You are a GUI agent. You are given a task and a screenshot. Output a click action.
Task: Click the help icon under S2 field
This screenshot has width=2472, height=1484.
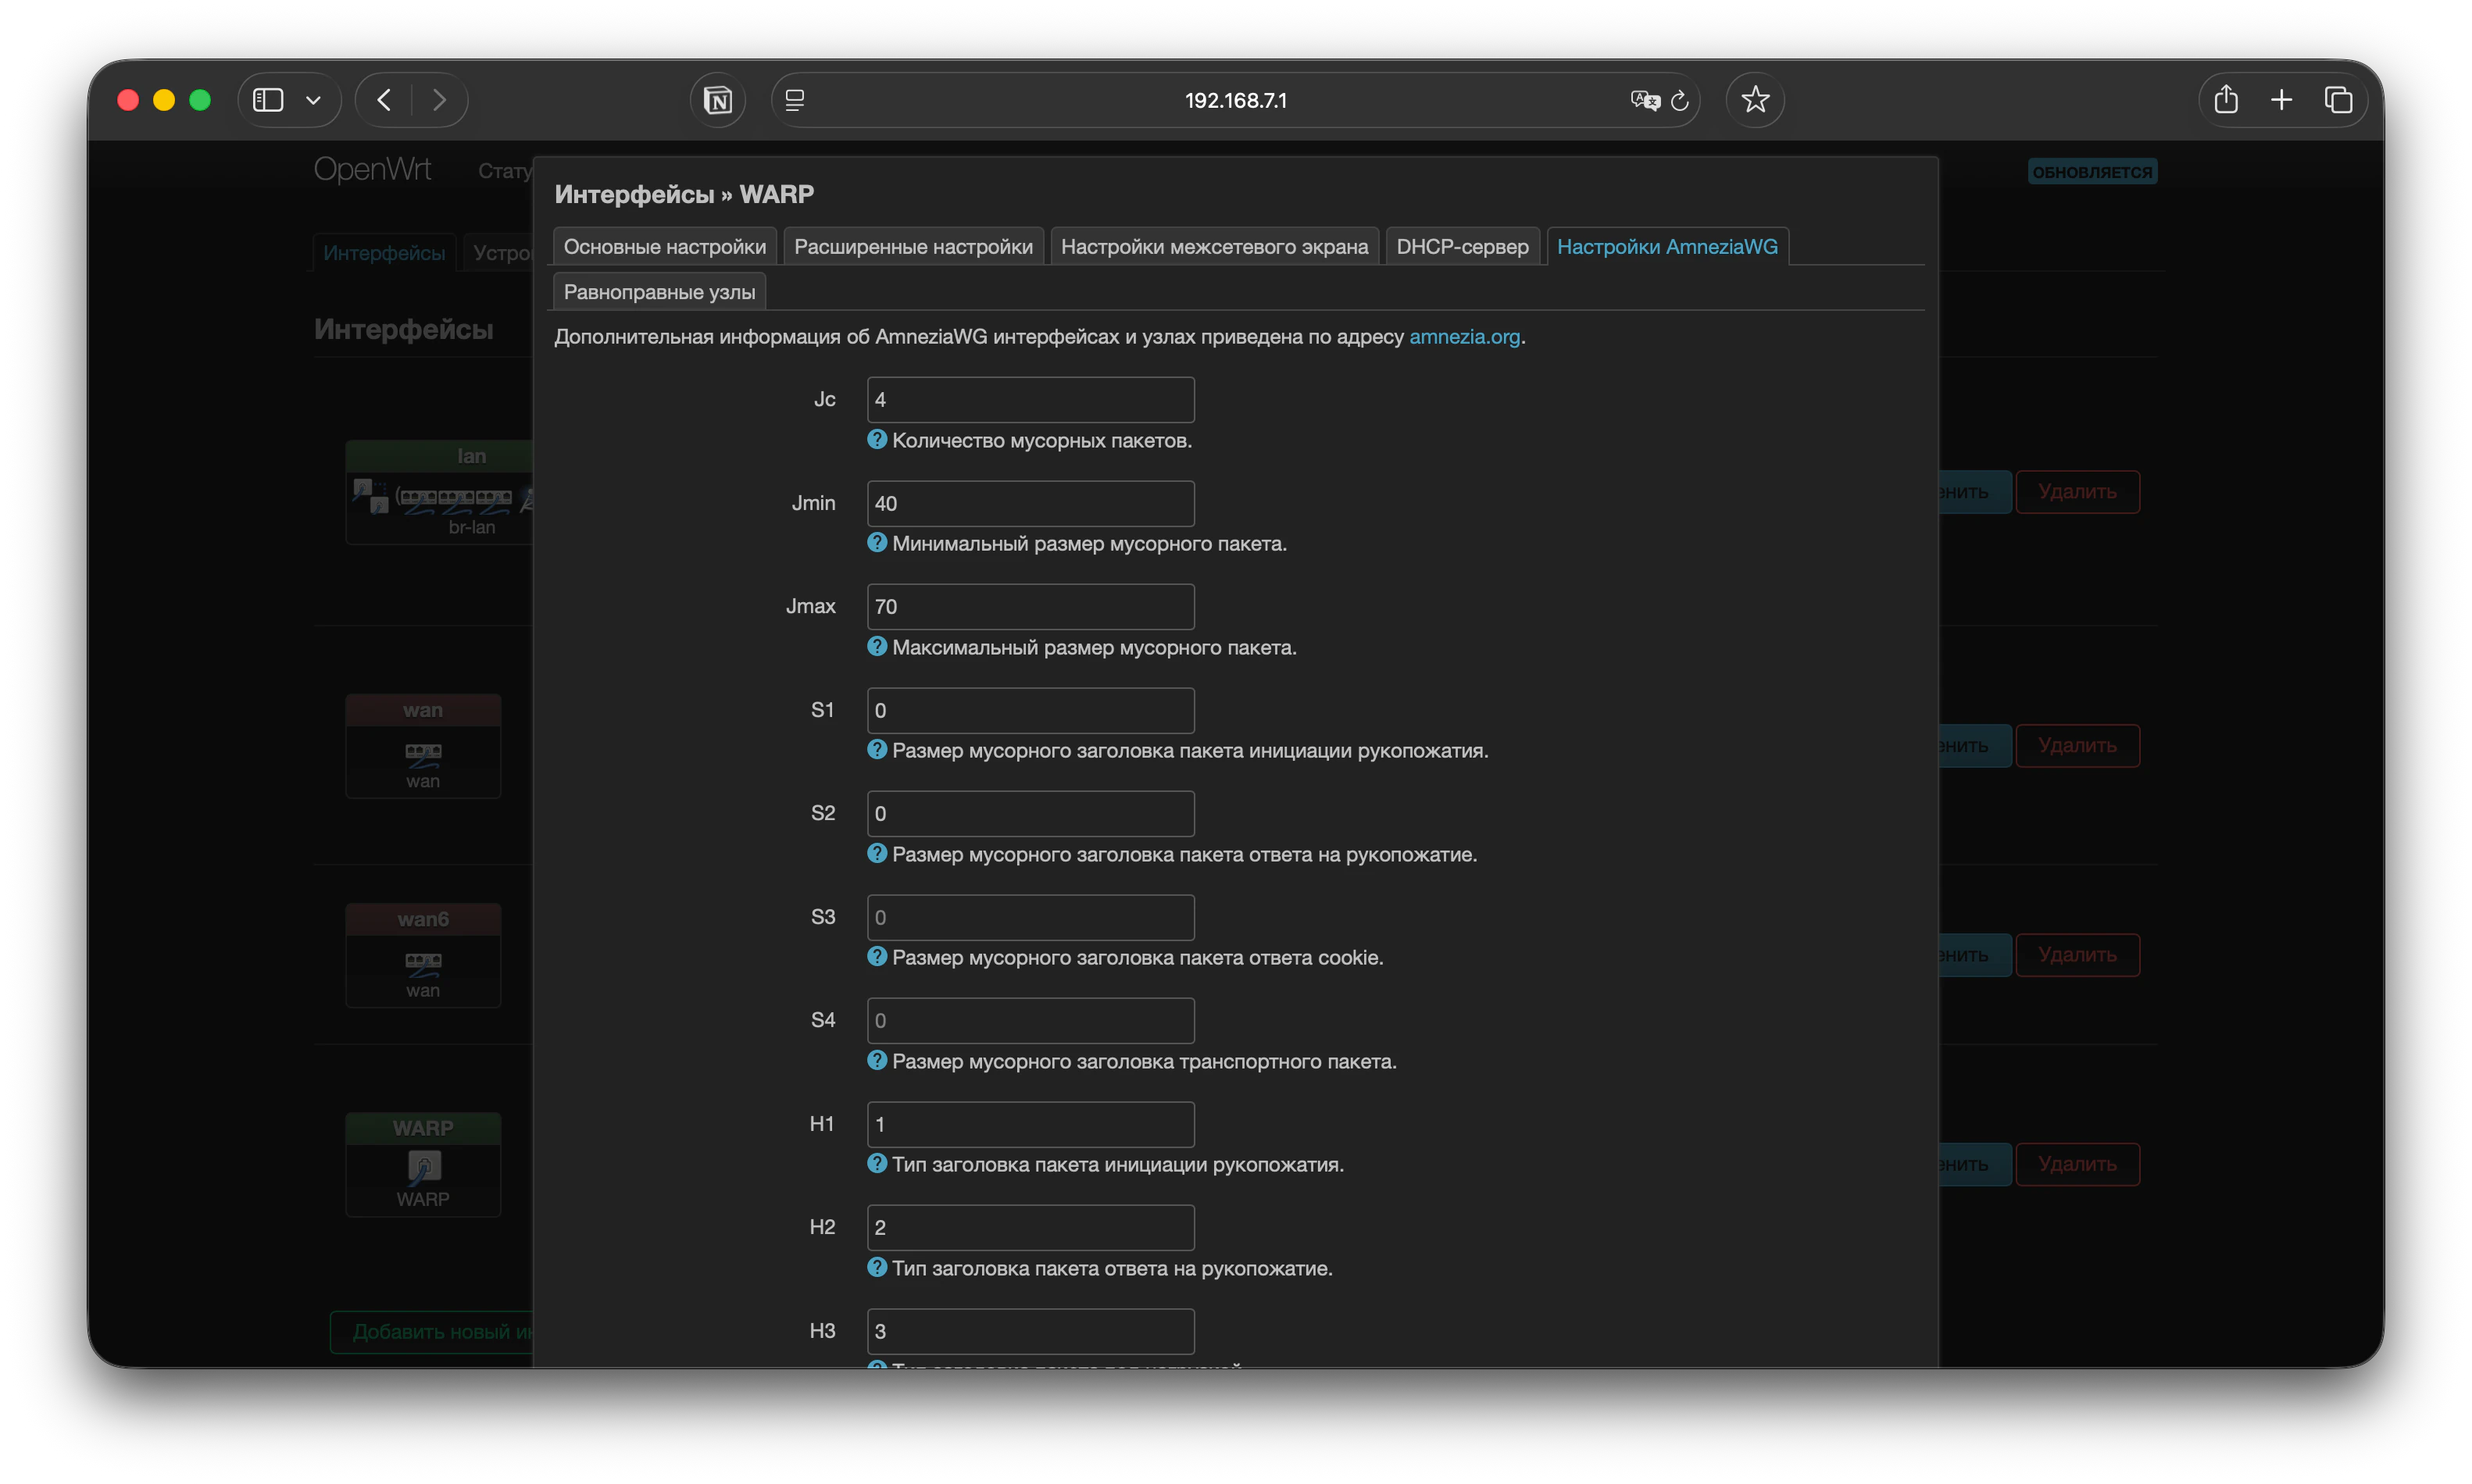click(x=877, y=853)
